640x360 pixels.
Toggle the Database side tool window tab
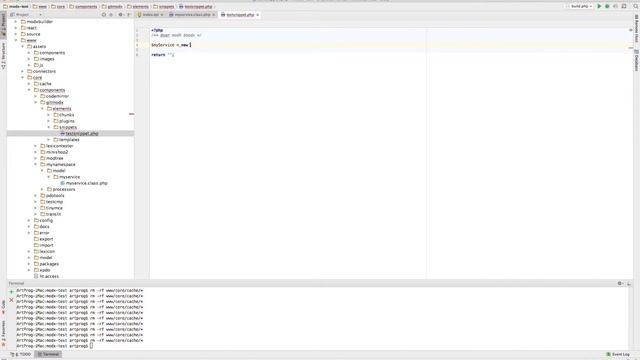[636, 60]
